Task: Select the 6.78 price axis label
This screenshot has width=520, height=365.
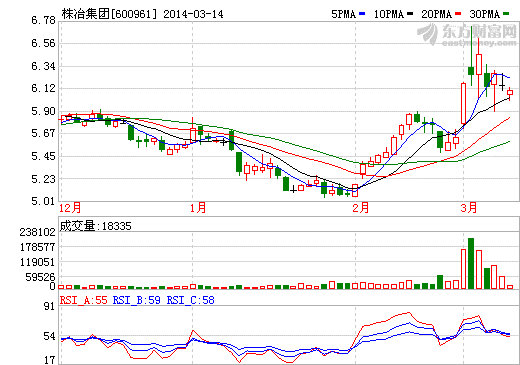Action: pyautogui.click(x=43, y=21)
